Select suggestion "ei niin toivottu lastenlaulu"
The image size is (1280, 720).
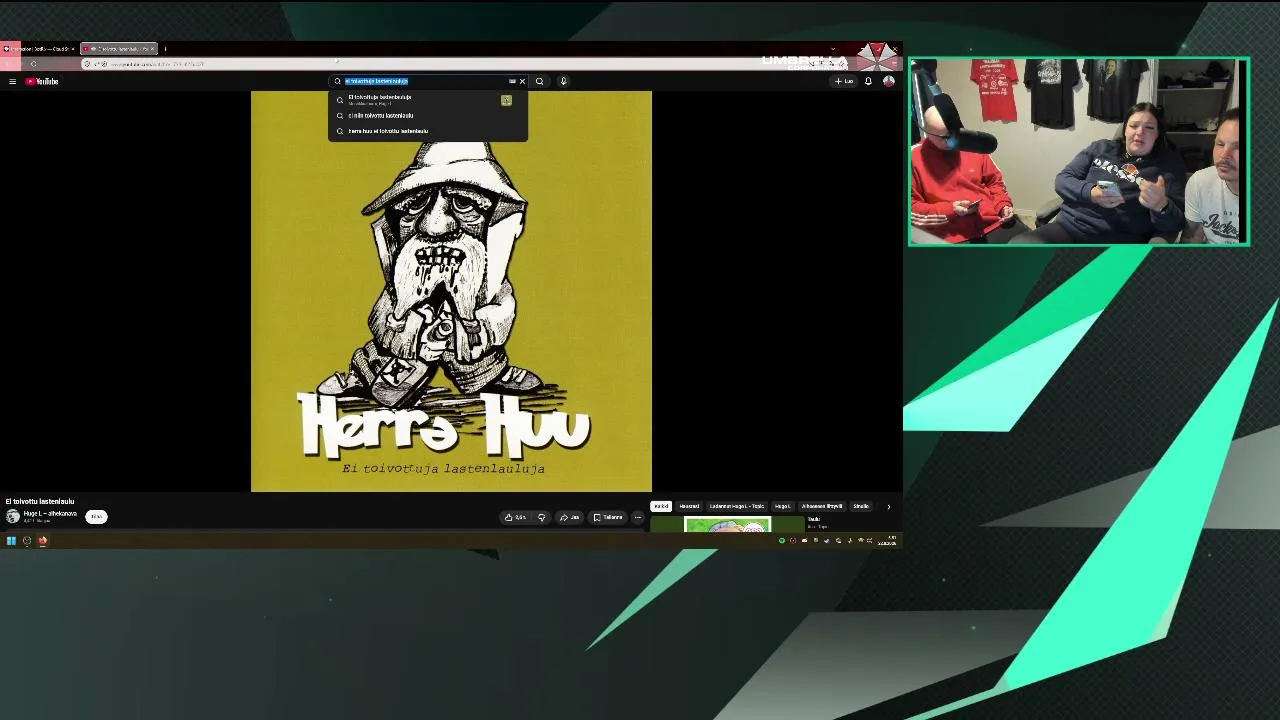coord(428,115)
